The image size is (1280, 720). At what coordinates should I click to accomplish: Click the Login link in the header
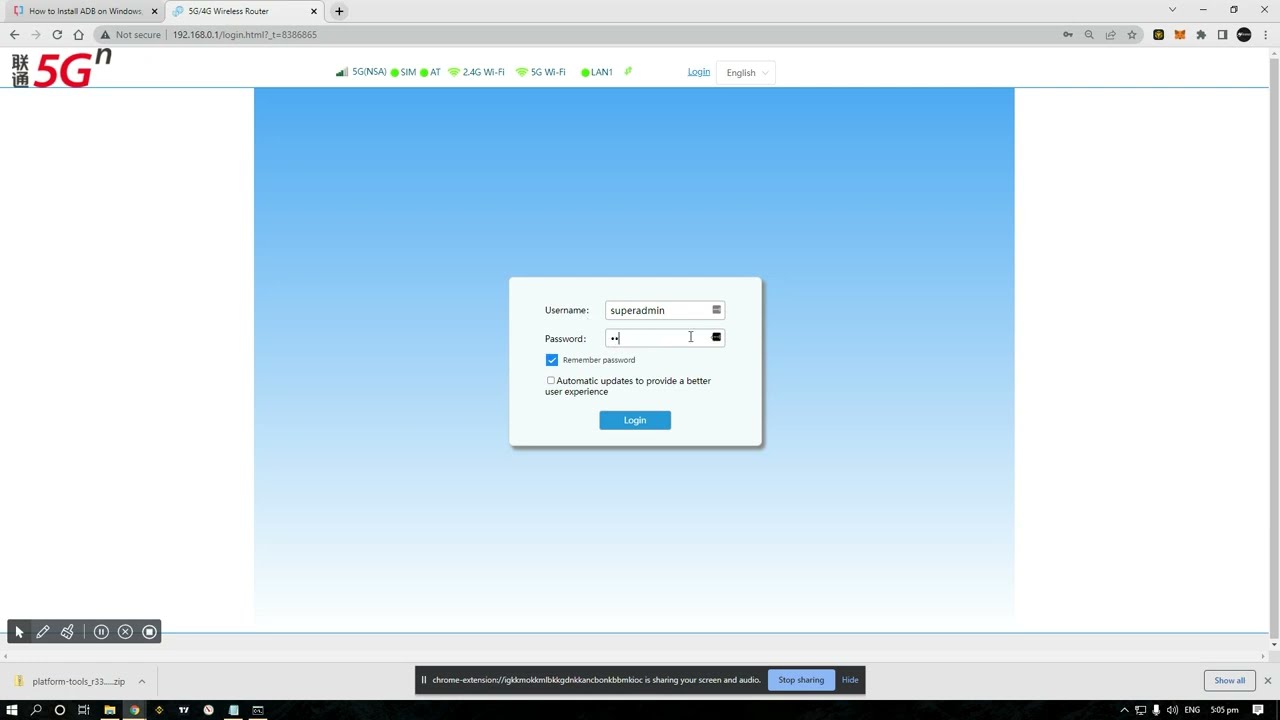coord(699,72)
